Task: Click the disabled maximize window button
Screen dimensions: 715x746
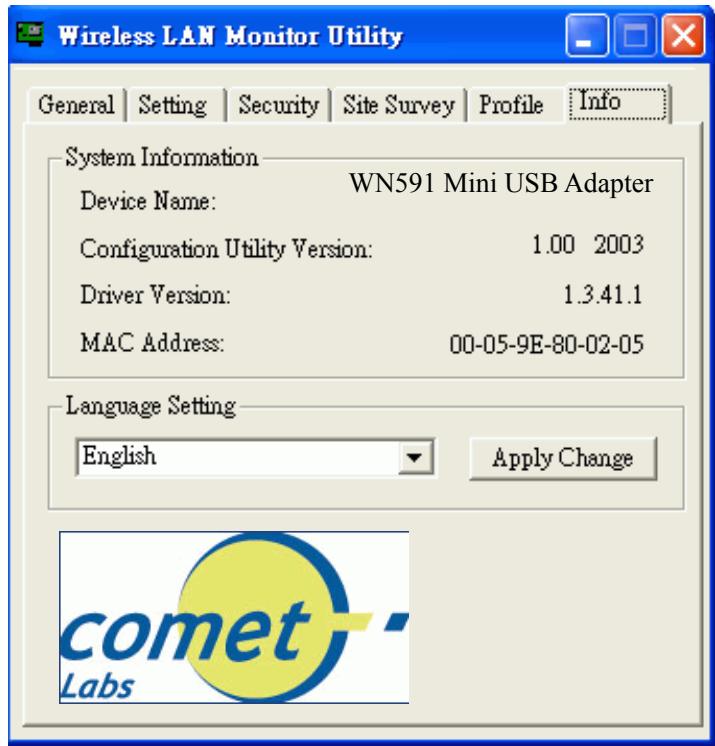Action: pyautogui.click(x=636, y=35)
